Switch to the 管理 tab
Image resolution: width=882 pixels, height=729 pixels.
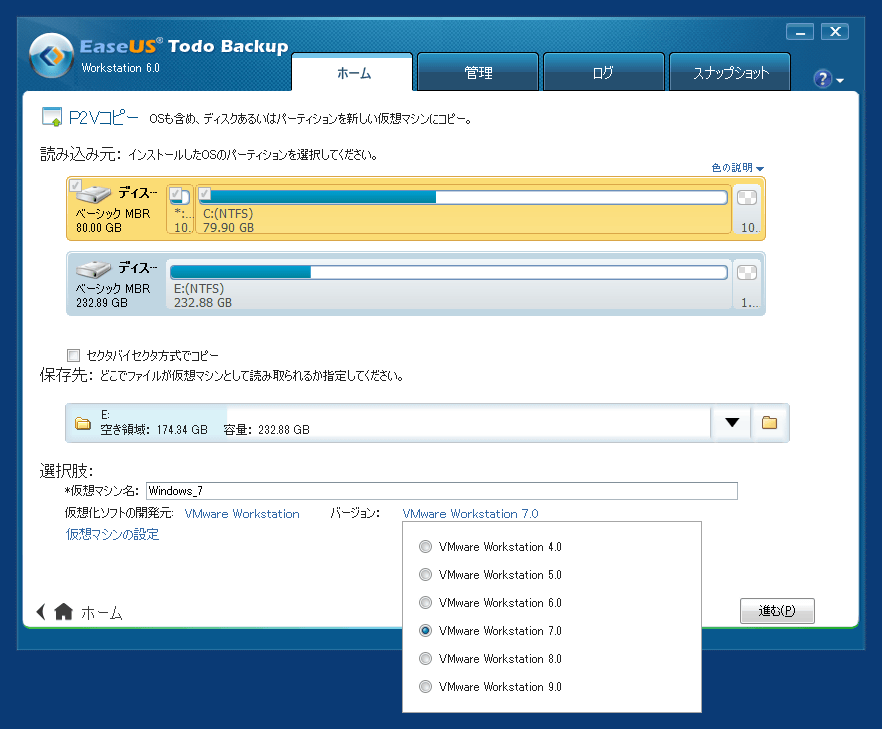(478, 72)
